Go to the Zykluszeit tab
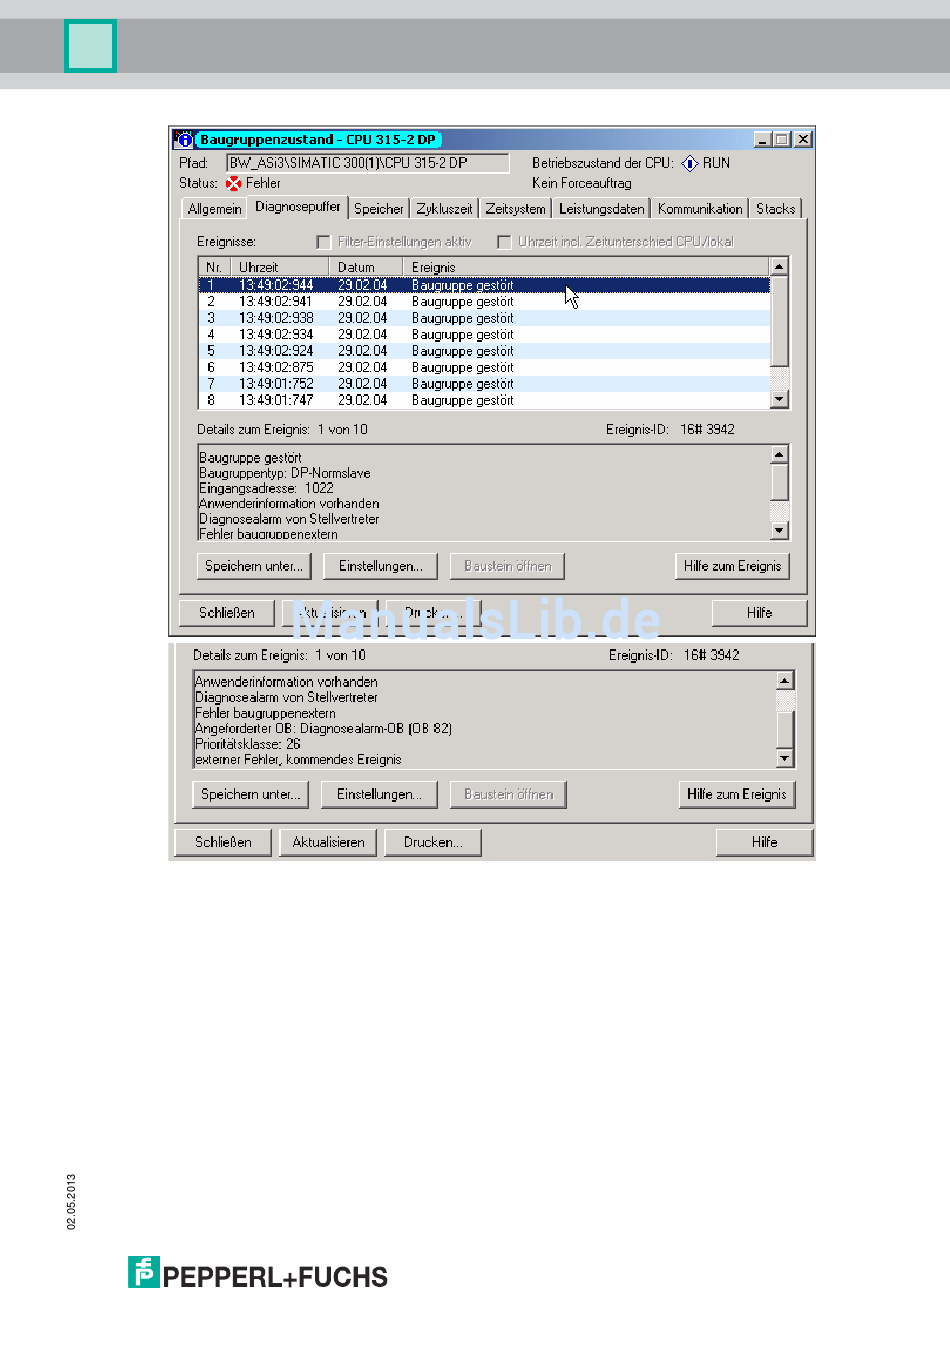950x1346 pixels. click(x=444, y=209)
